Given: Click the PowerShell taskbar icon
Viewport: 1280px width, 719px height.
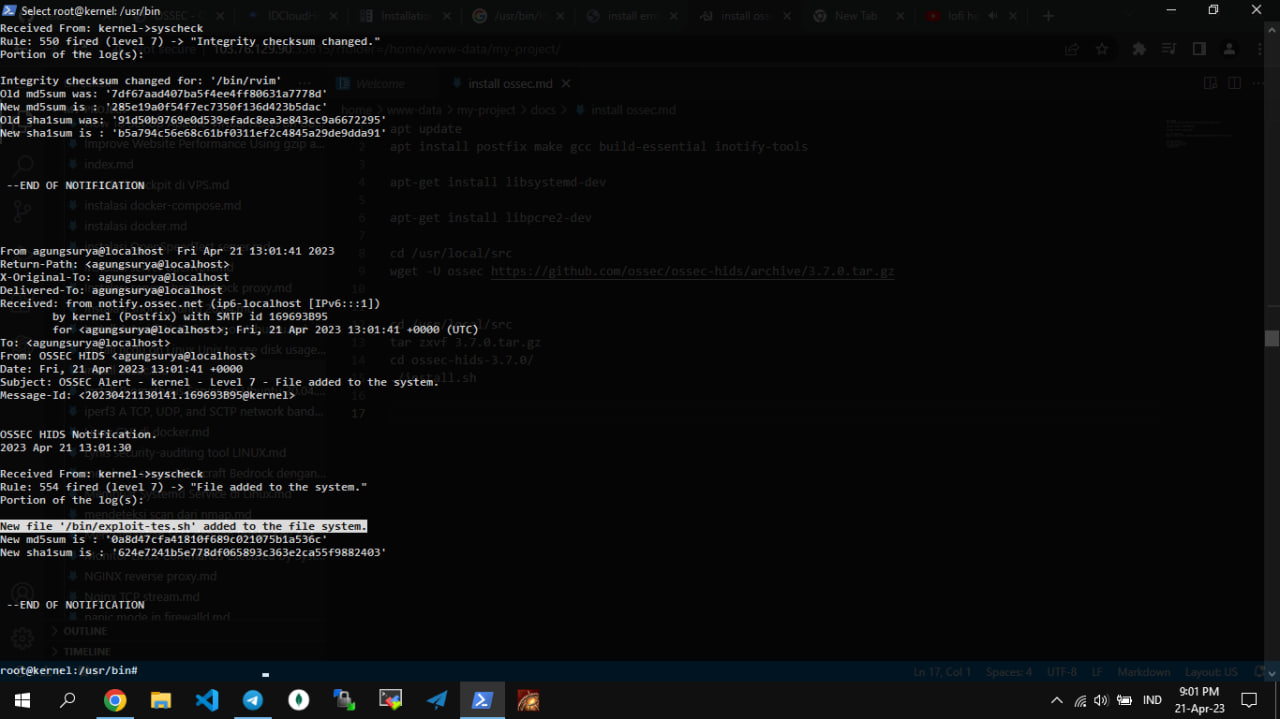Looking at the screenshot, I should point(482,700).
